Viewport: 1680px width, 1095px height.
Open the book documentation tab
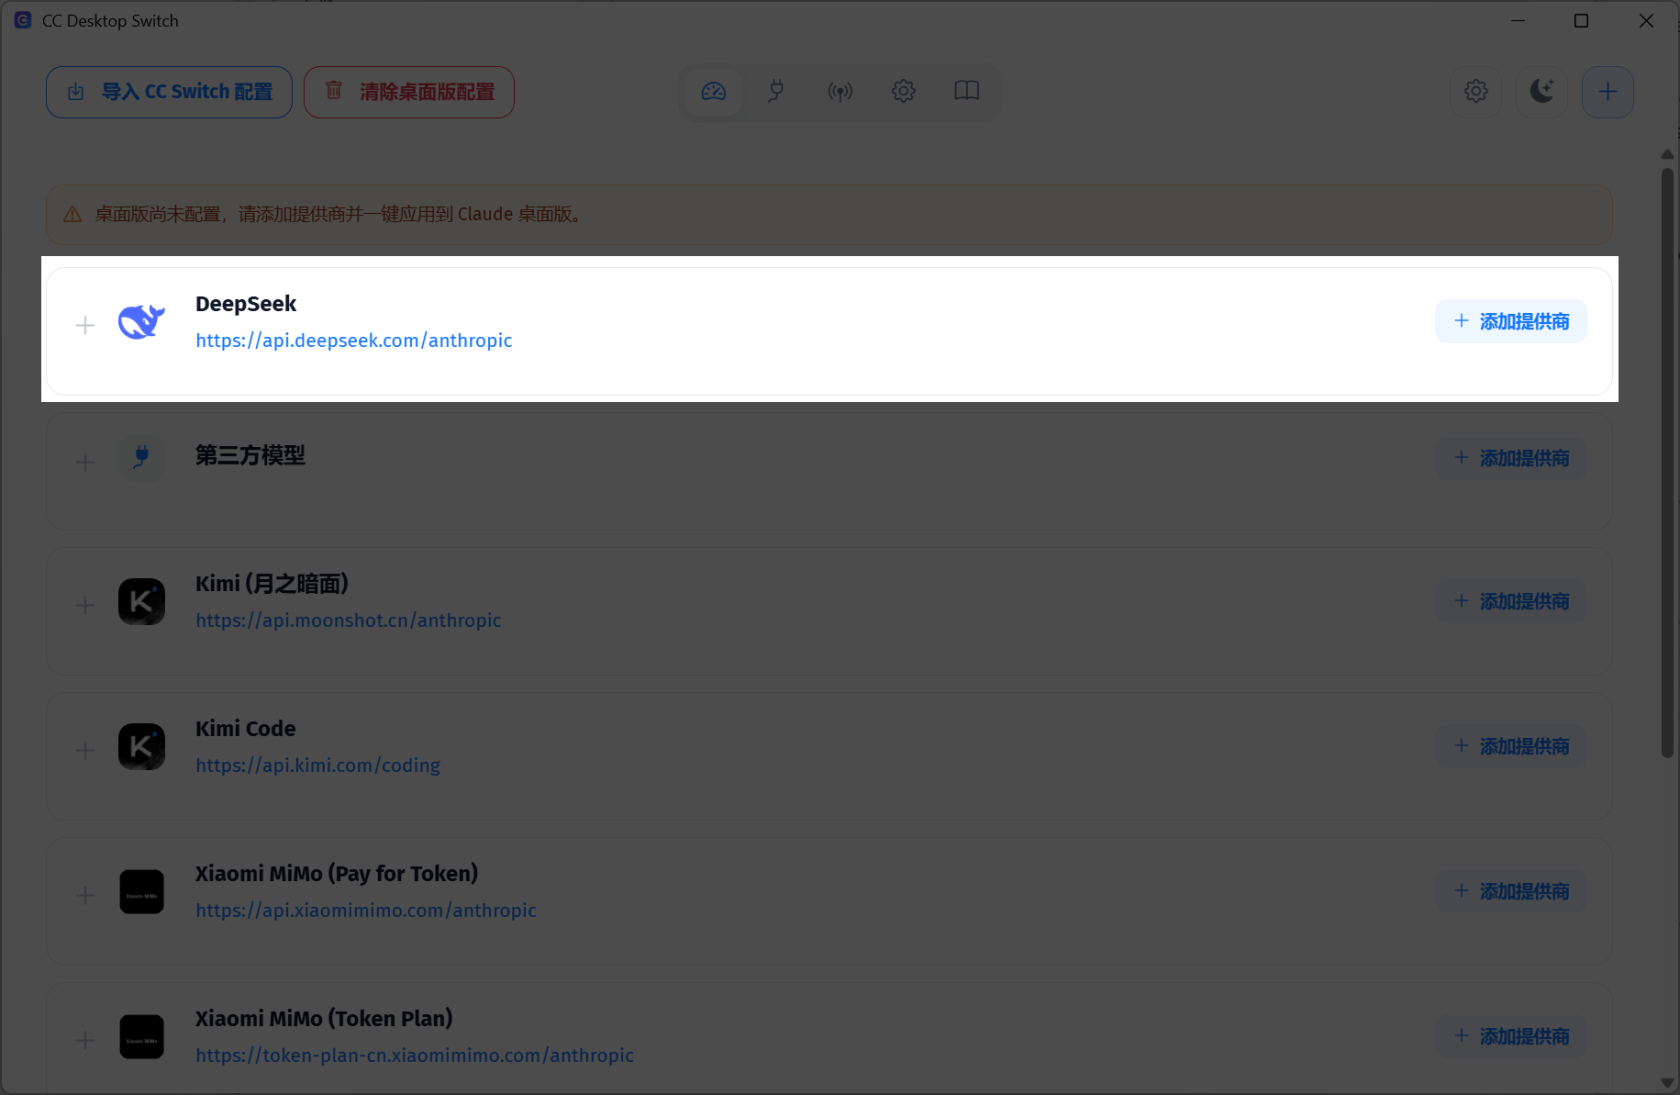coord(966,92)
